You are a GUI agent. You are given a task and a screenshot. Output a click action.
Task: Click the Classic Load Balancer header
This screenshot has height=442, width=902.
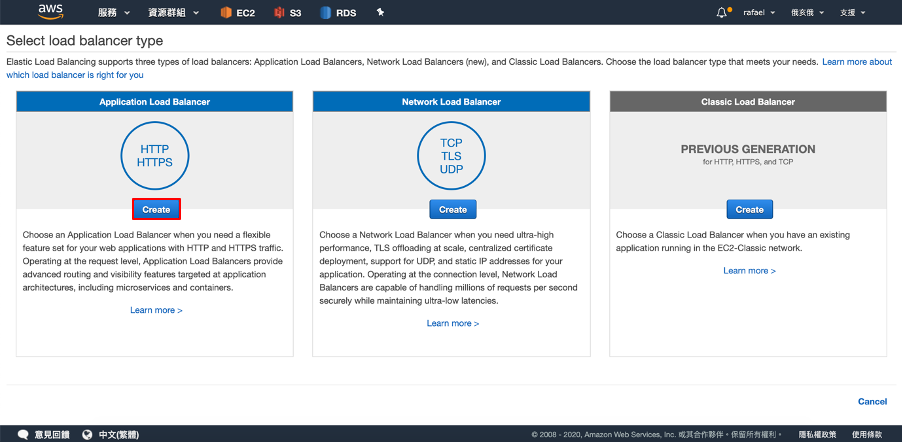(x=748, y=102)
